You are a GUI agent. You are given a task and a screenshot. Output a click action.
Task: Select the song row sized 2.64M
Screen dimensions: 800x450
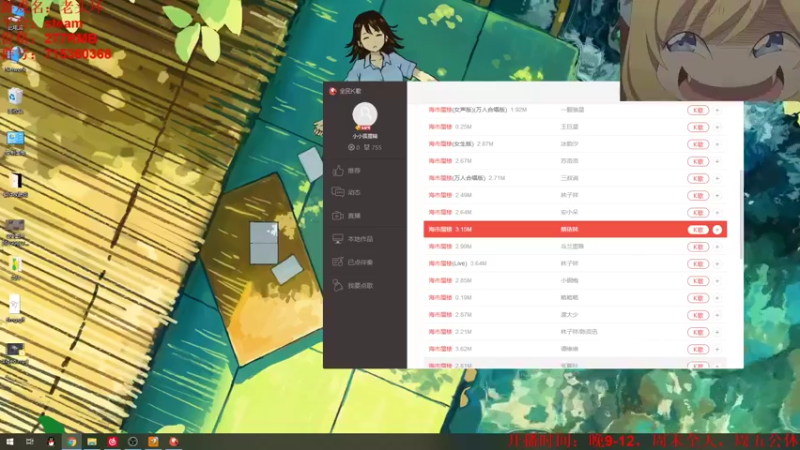(x=575, y=212)
